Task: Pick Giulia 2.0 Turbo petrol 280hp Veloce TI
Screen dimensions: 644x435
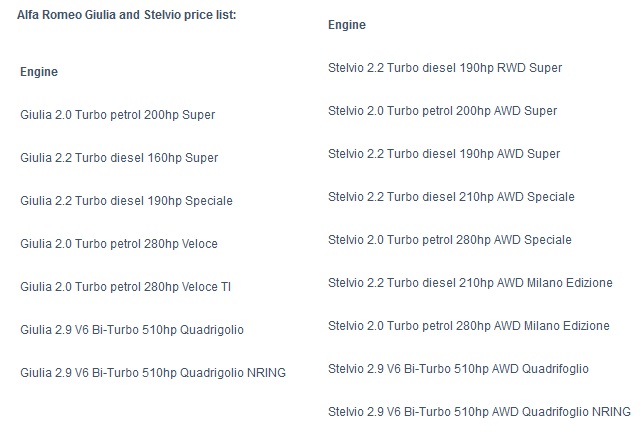Action: (x=127, y=287)
